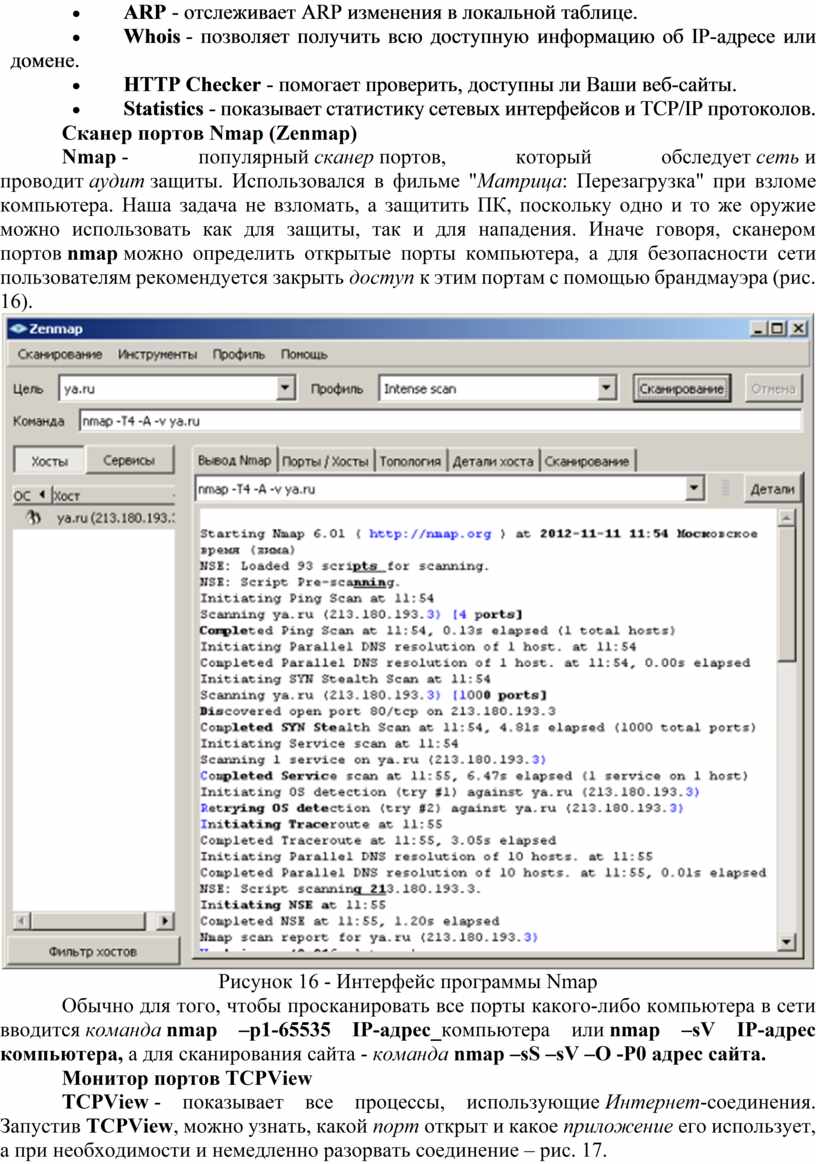The image size is (816, 1164).
Task: Click the hosts list scroll-left arrow
Action: tap(22, 921)
